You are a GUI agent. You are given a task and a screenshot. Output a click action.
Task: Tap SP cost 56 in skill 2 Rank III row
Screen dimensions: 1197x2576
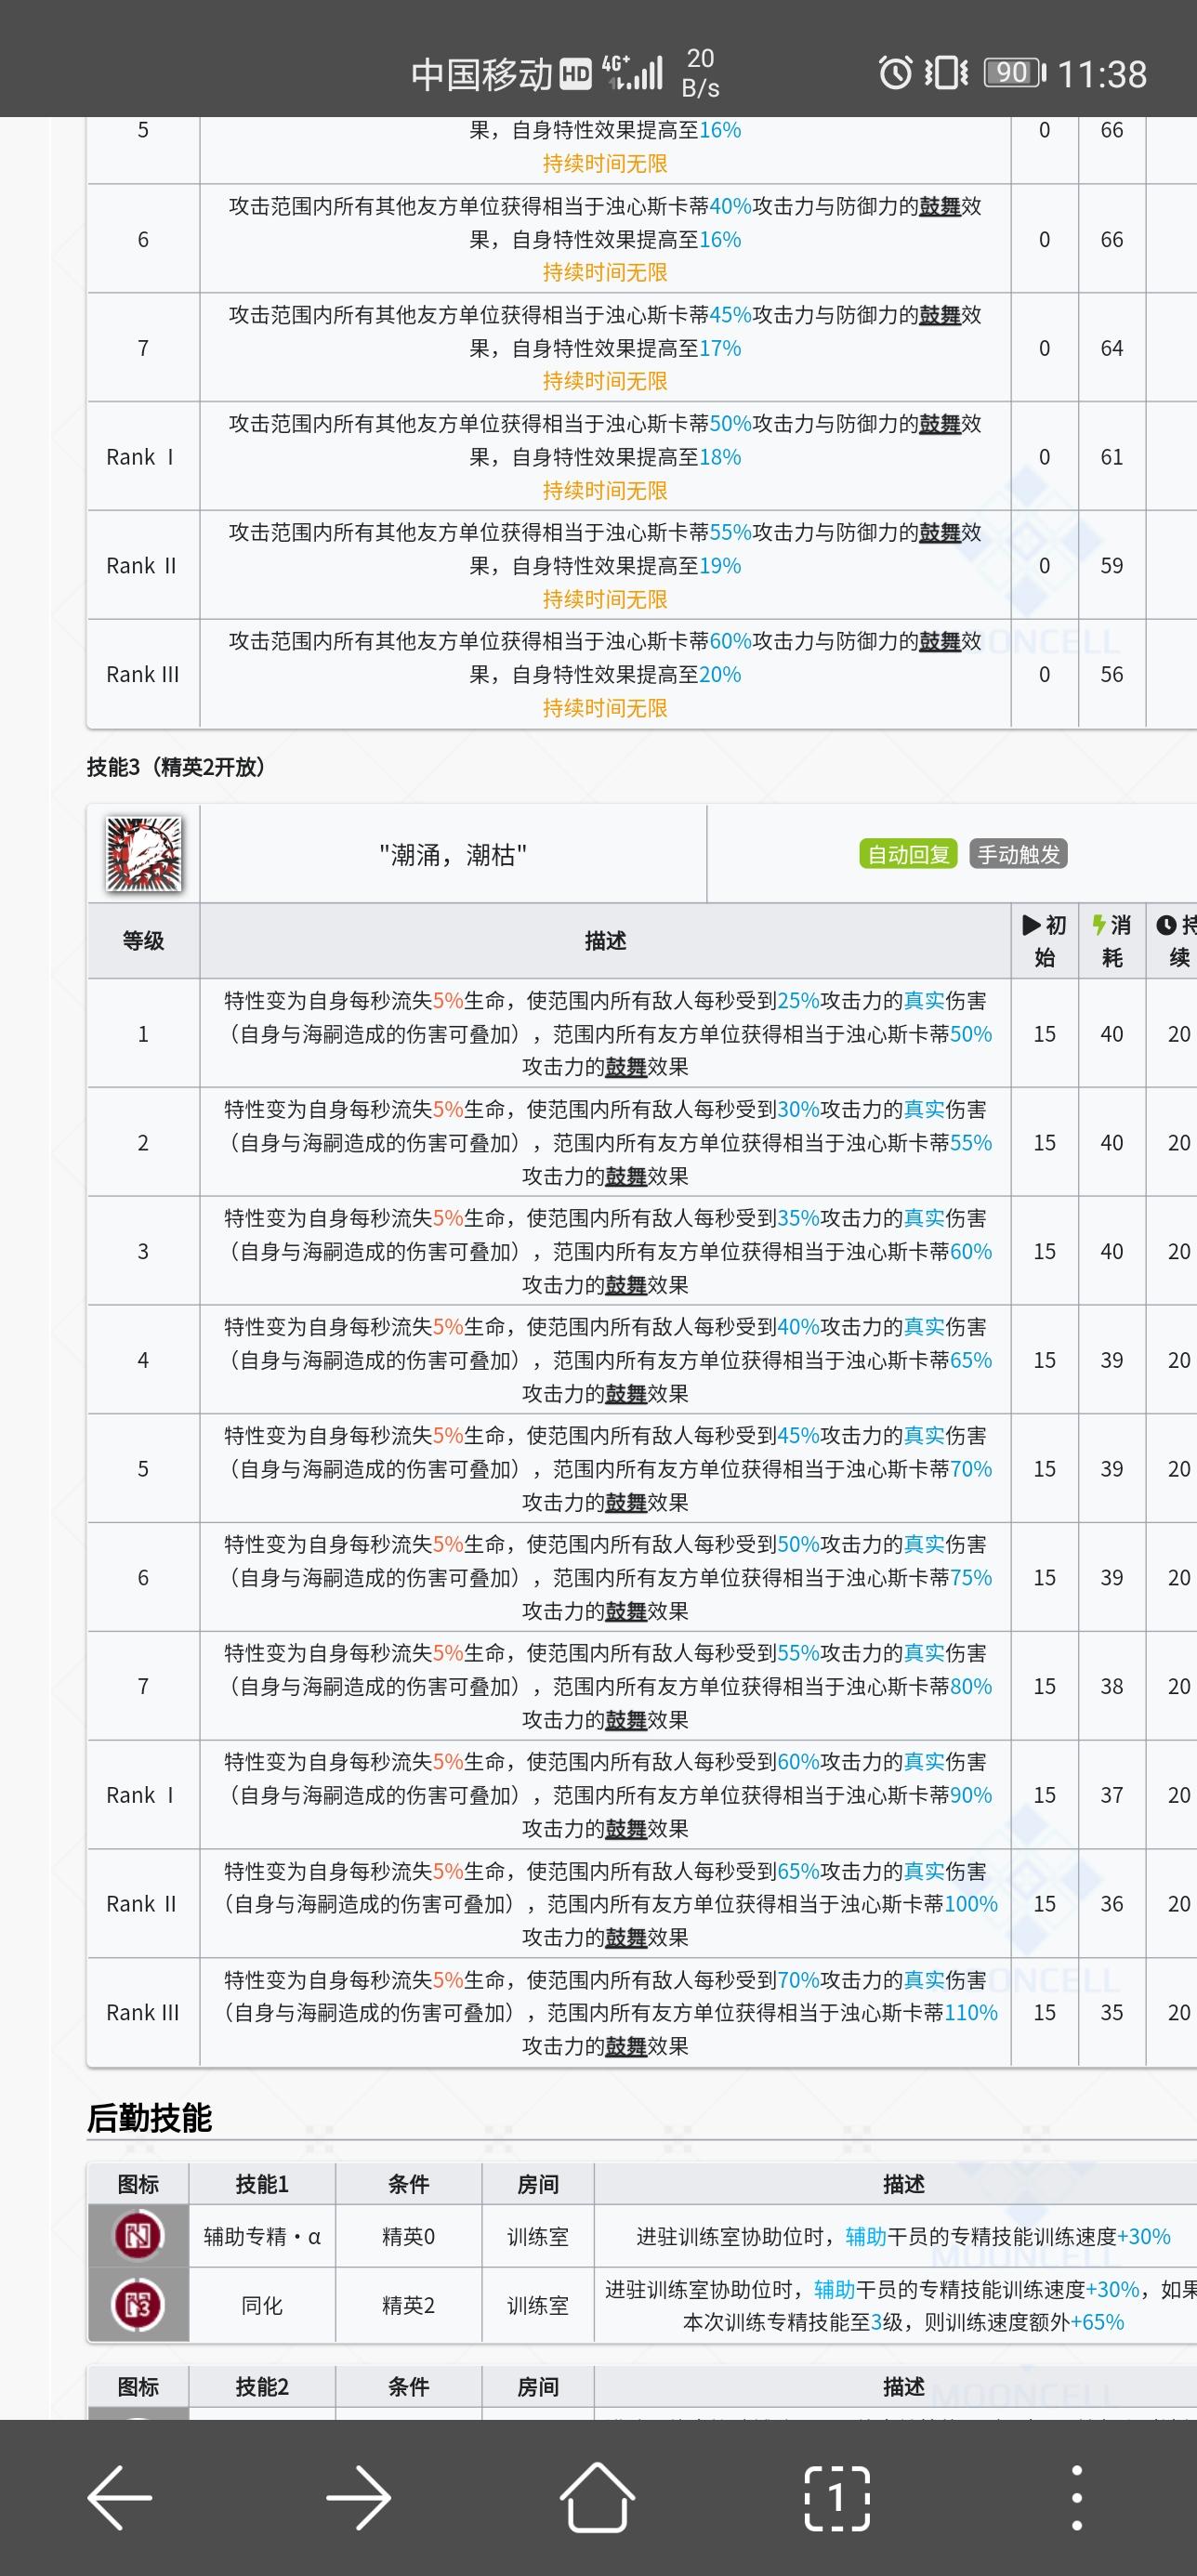point(1112,674)
